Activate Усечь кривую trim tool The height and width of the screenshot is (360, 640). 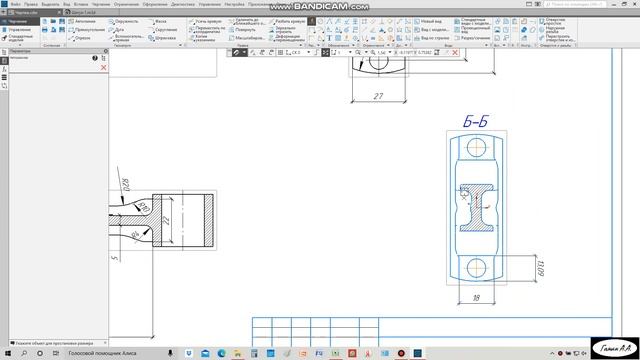coord(205,21)
